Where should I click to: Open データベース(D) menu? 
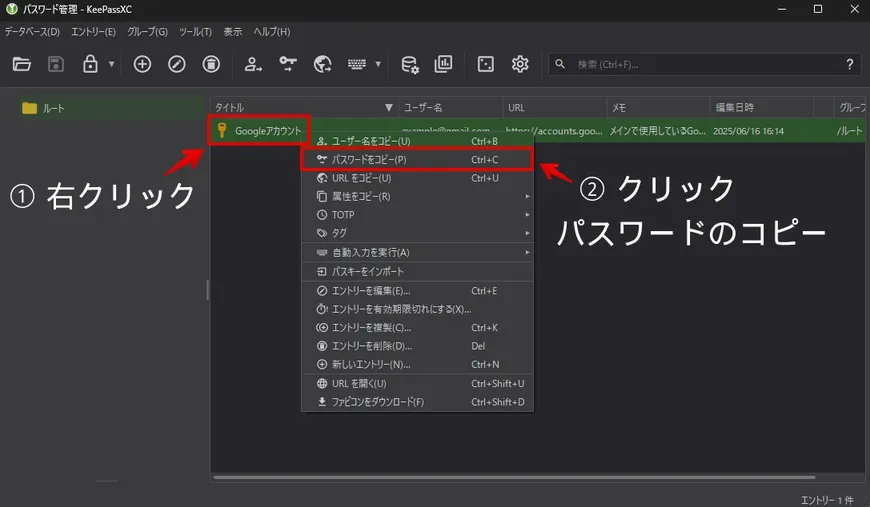pos(32,32)
